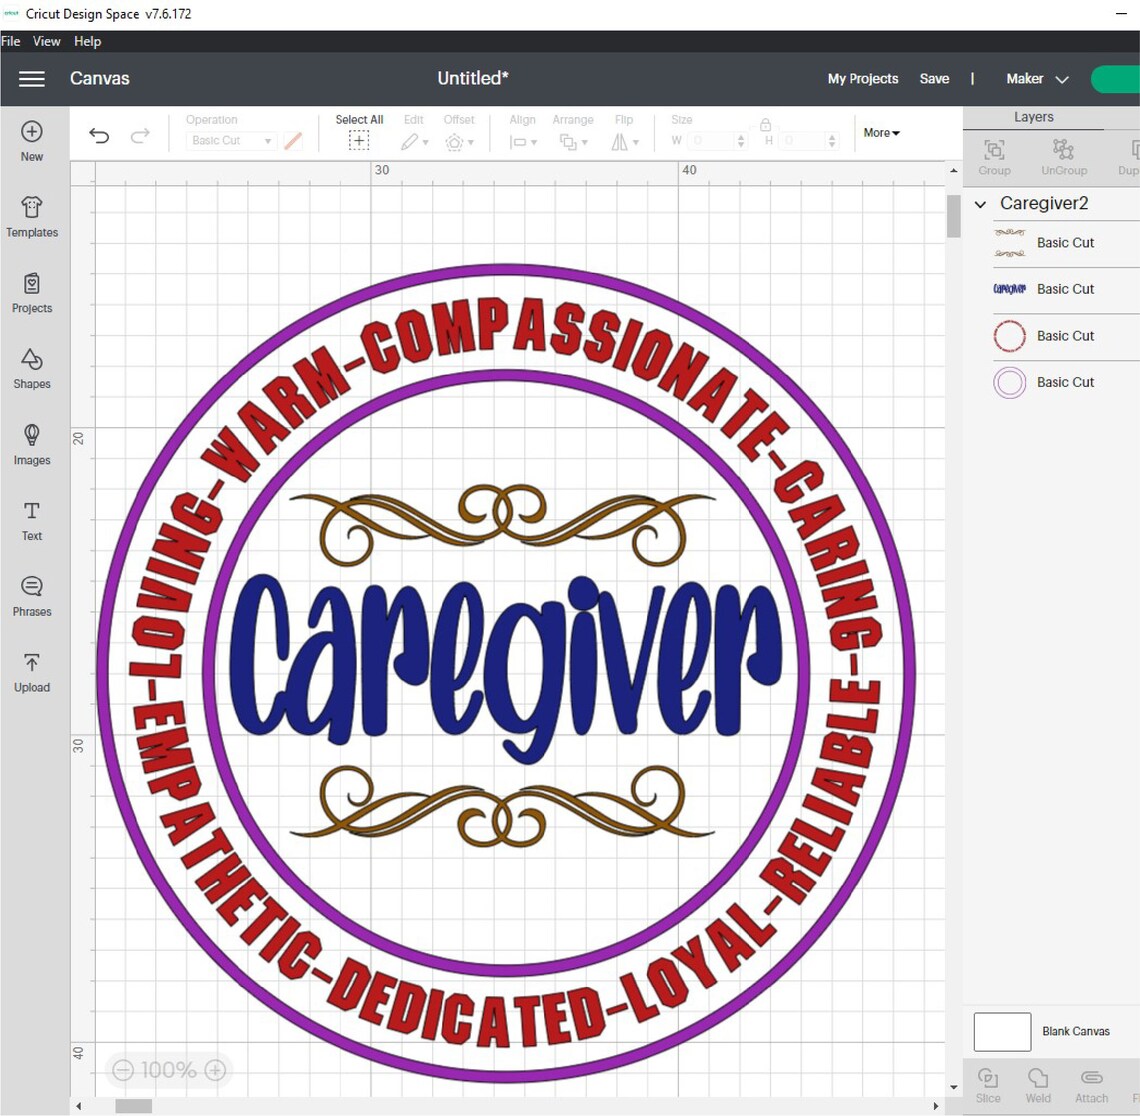Open the File menu
This screenshot has height=1116, width=1140.
point(11,41)
